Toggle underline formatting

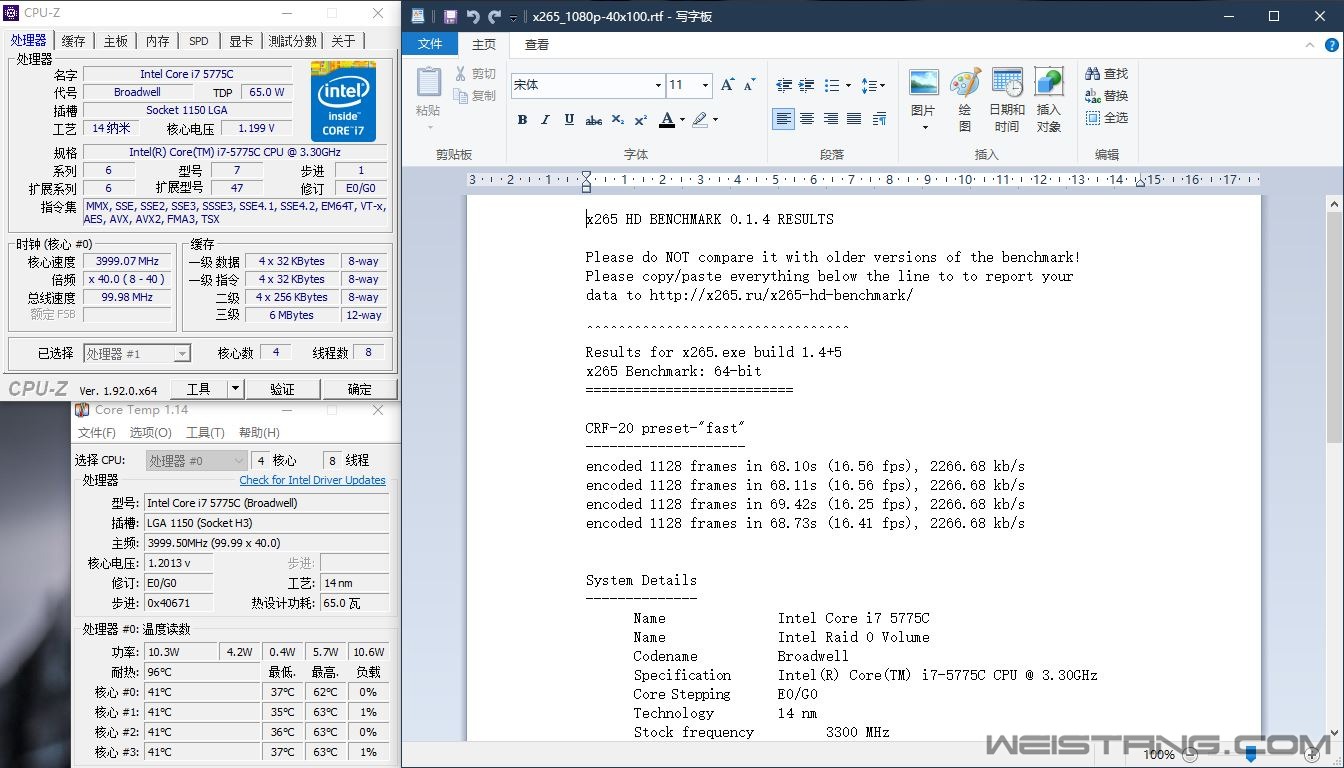569,119
